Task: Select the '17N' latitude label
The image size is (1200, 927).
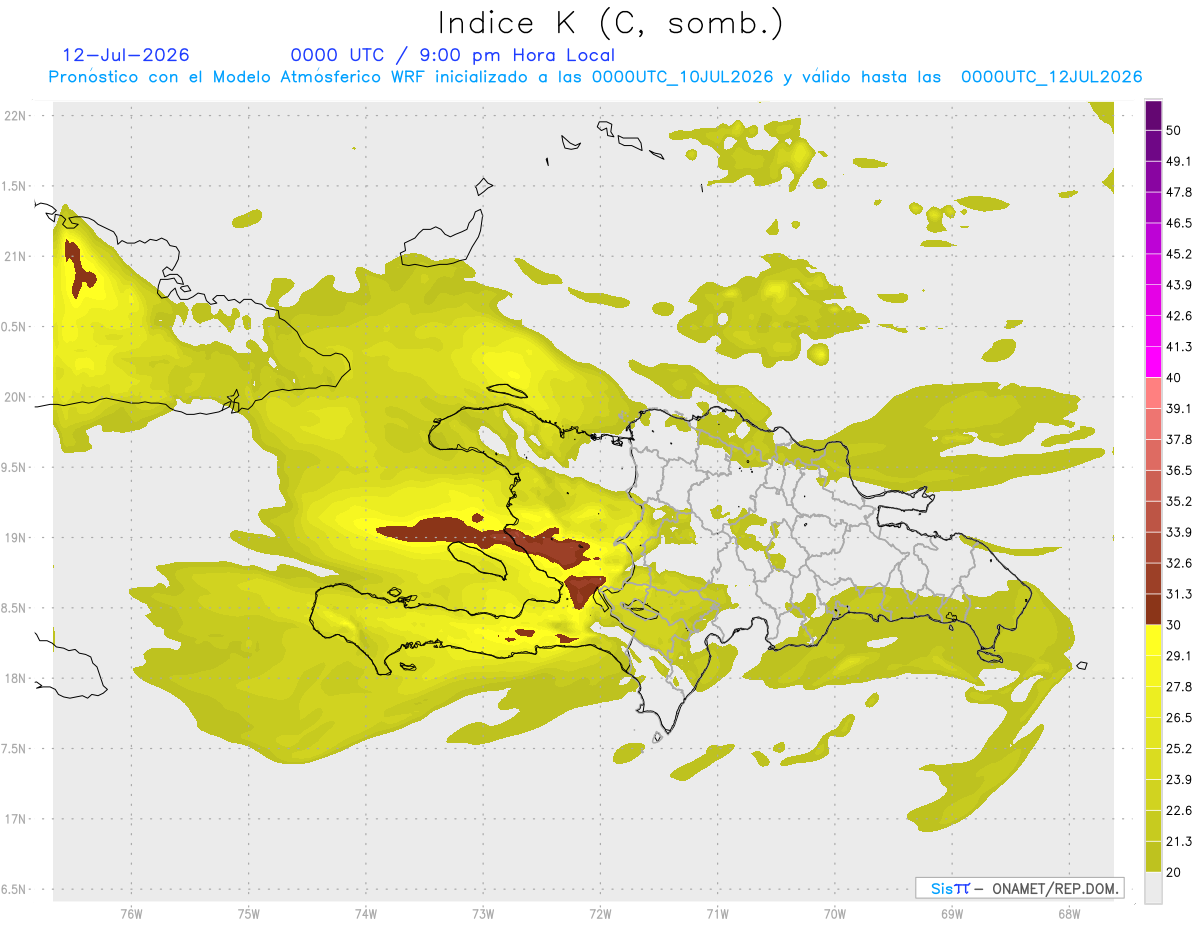Action: coord(16,819)
